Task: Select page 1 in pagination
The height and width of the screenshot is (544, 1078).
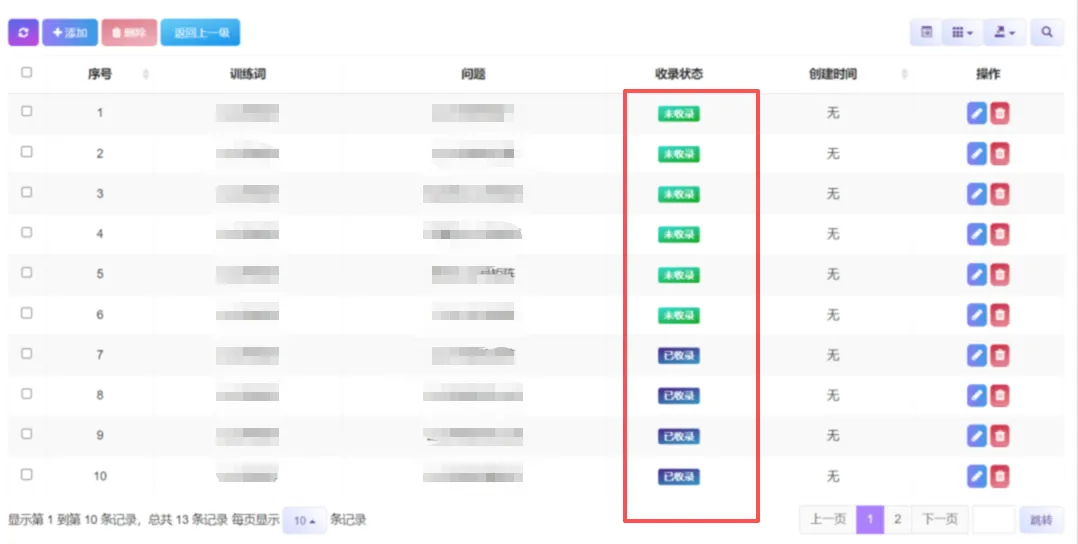Action: 870,519
